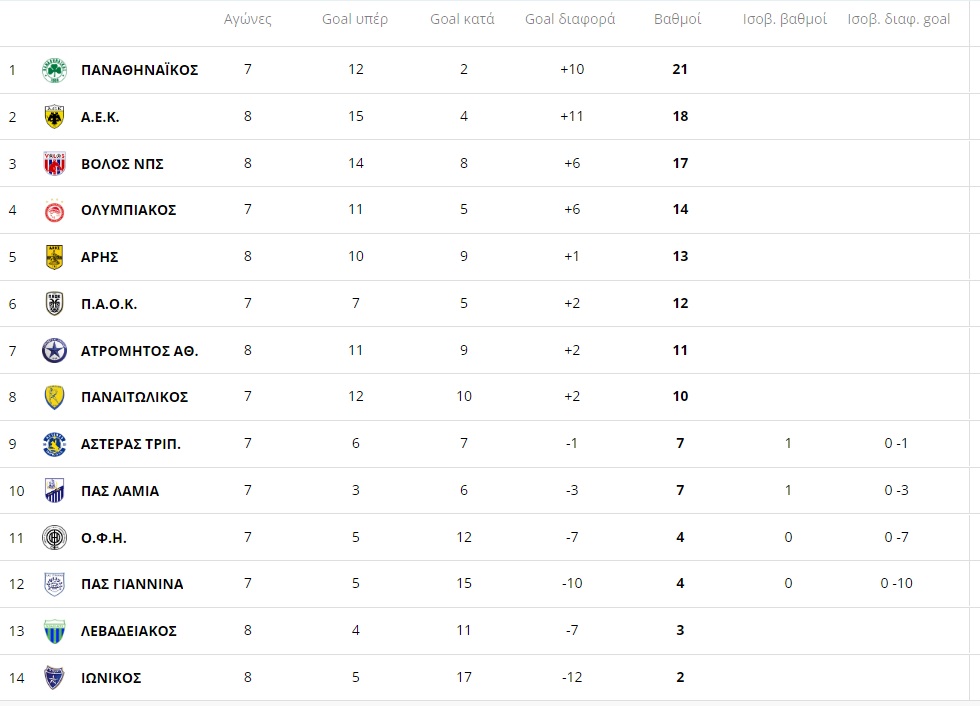Click the Α.Ε.Κ. yellow eagle crest

(x=54, y=117)
